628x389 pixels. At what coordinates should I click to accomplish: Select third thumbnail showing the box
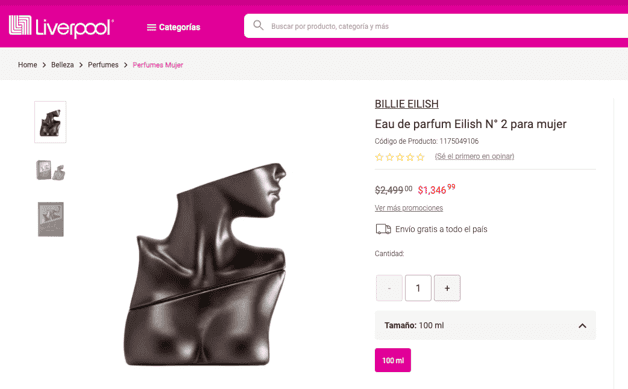[51, 219]
